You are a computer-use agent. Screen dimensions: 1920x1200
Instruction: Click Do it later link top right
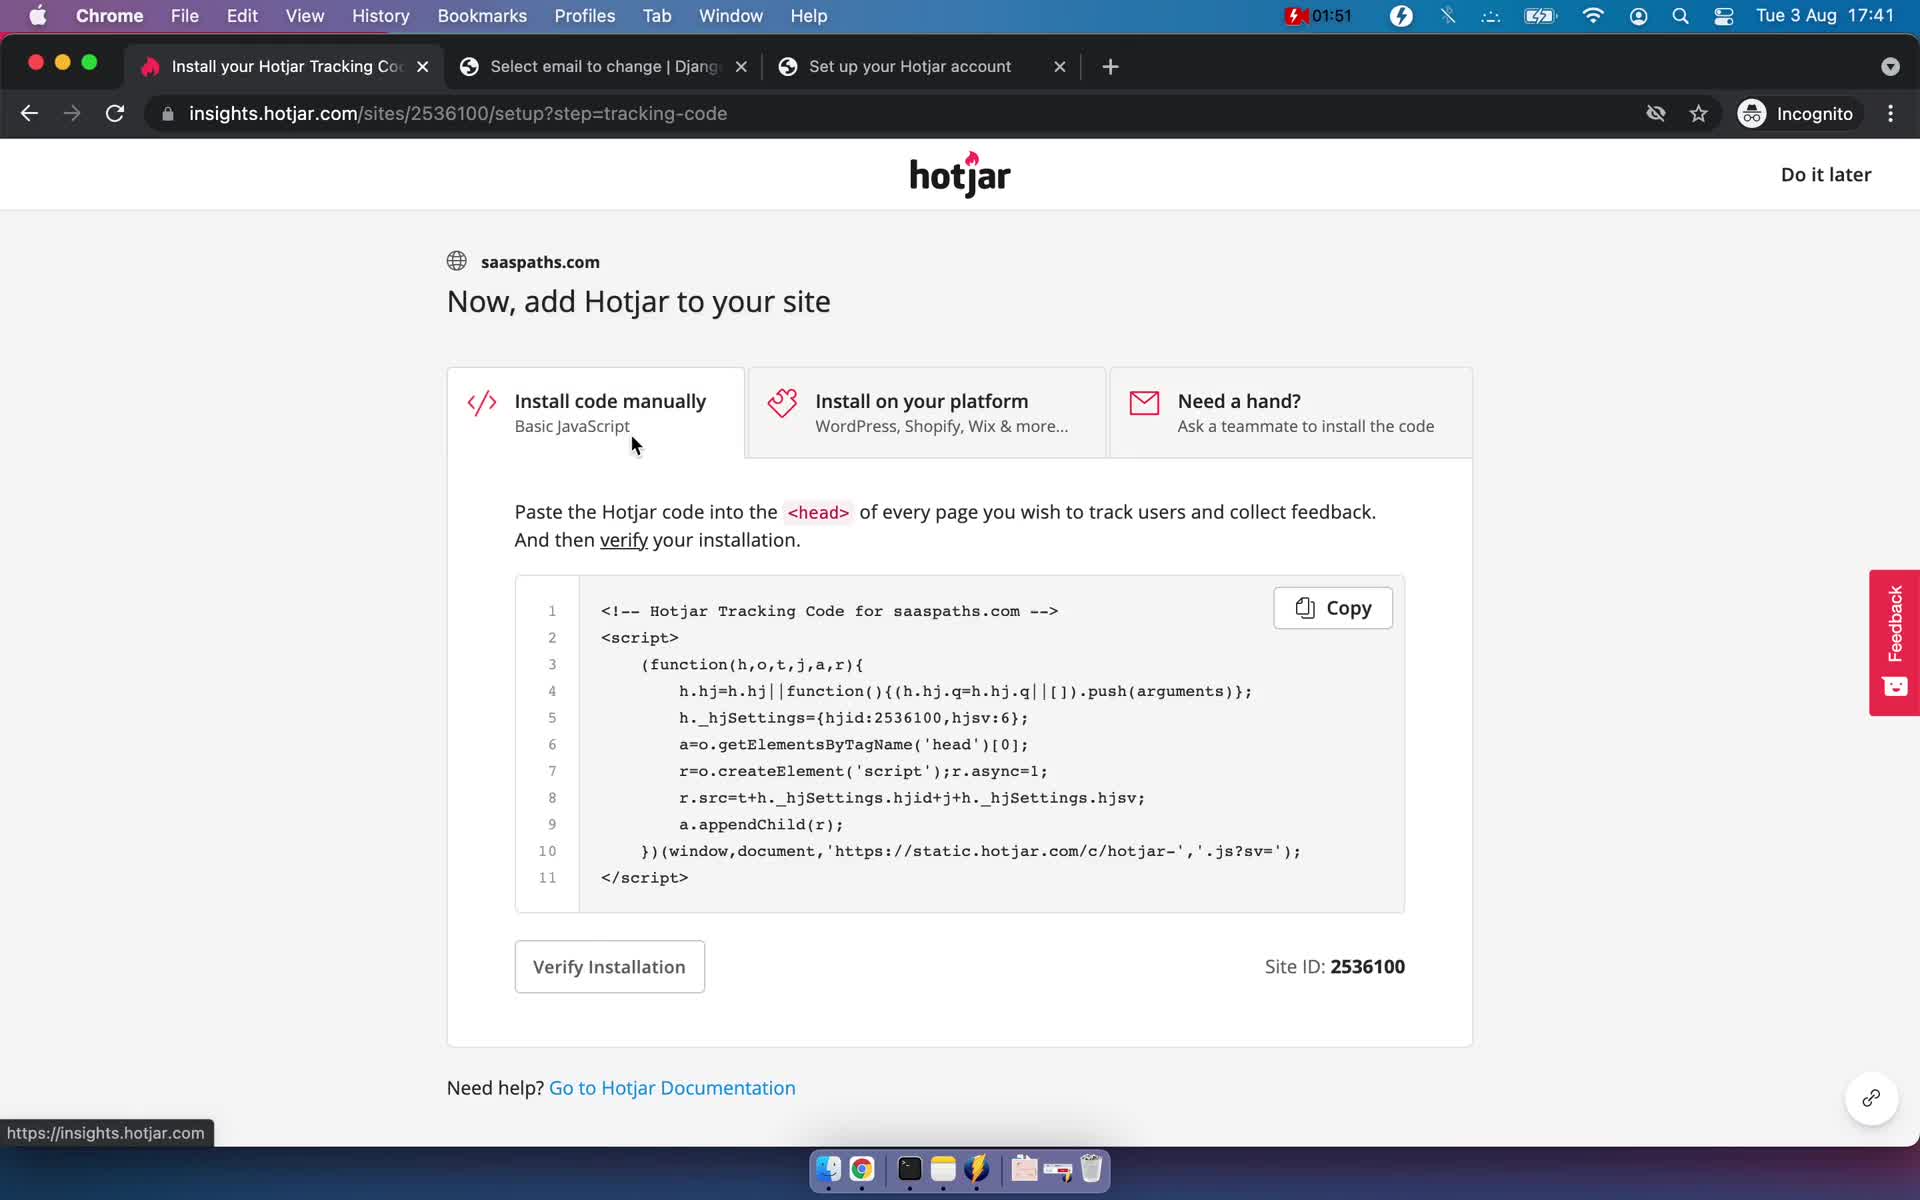pos(1826,174)
